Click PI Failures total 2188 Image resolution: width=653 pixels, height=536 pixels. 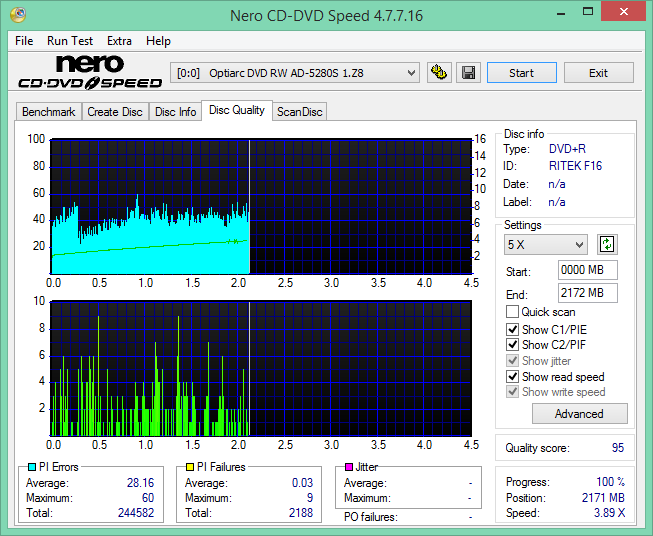(301, 513)
